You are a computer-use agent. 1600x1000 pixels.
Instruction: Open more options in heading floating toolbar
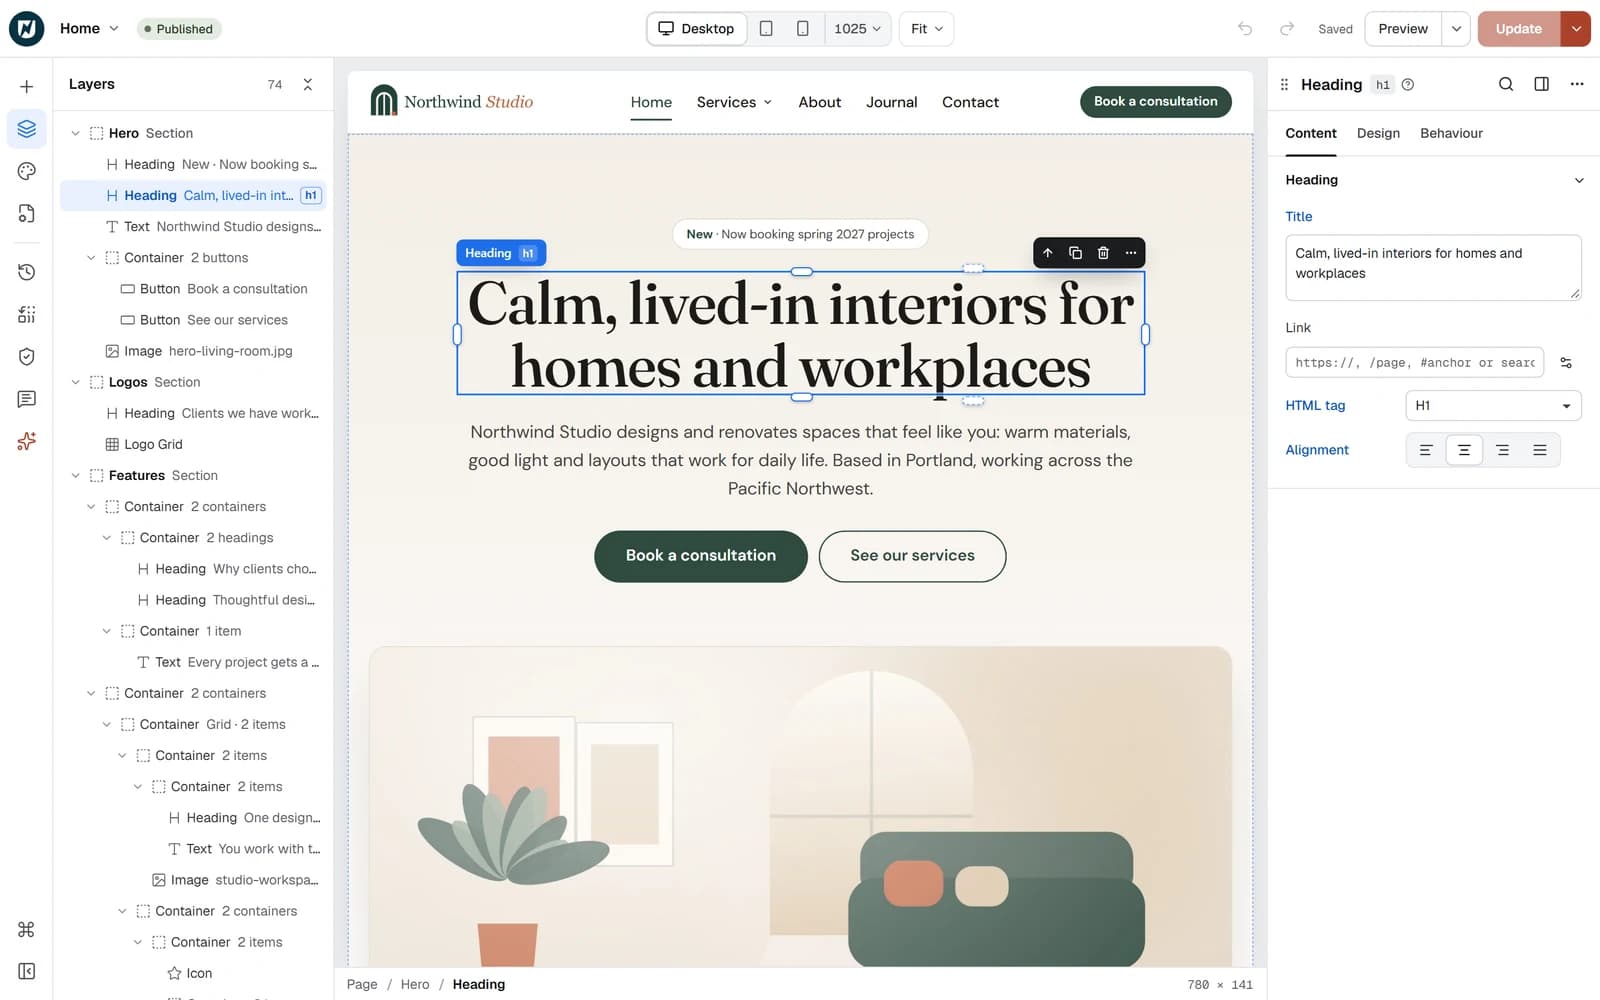click(1131, 253)
